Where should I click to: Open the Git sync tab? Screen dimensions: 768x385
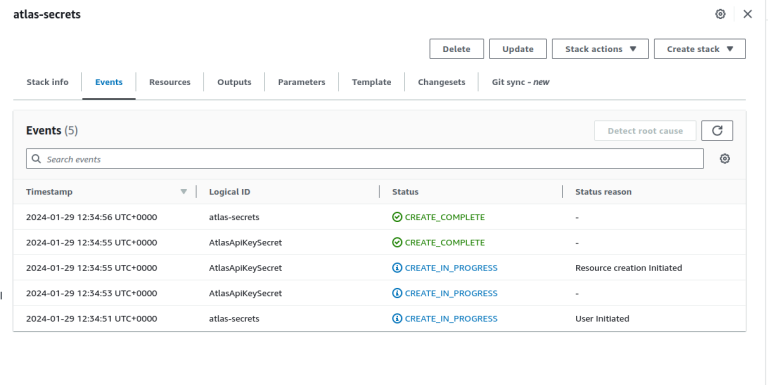[x=520, y=82]
